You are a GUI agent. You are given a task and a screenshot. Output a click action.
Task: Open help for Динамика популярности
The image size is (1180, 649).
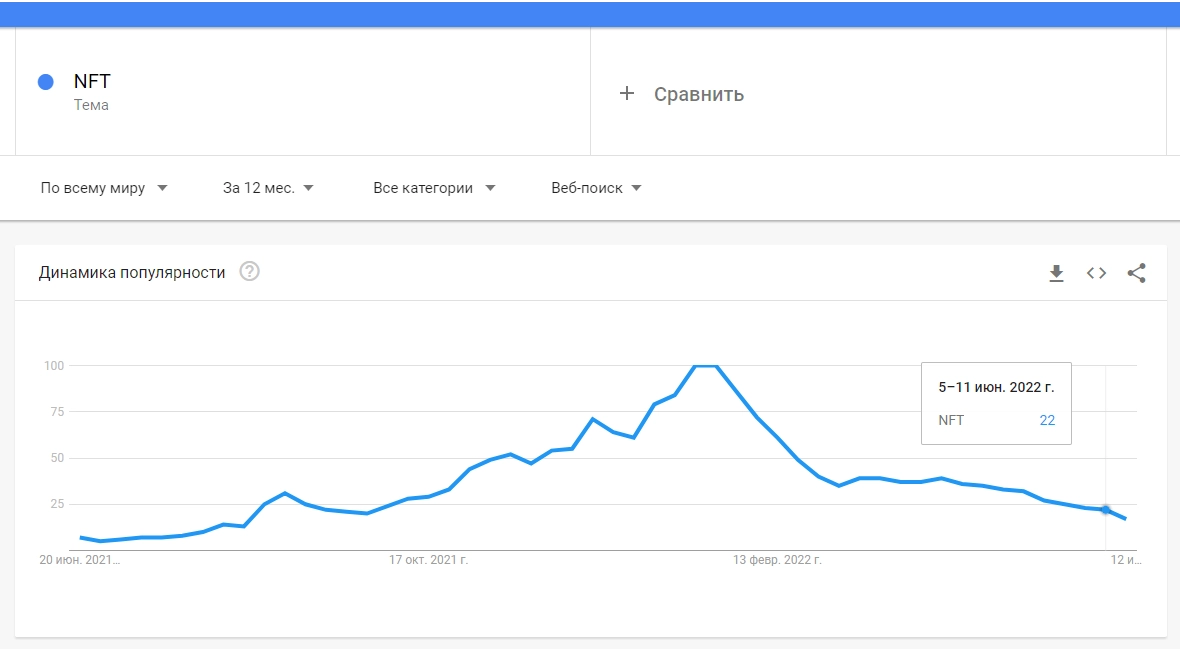click(x=249, y=272)
